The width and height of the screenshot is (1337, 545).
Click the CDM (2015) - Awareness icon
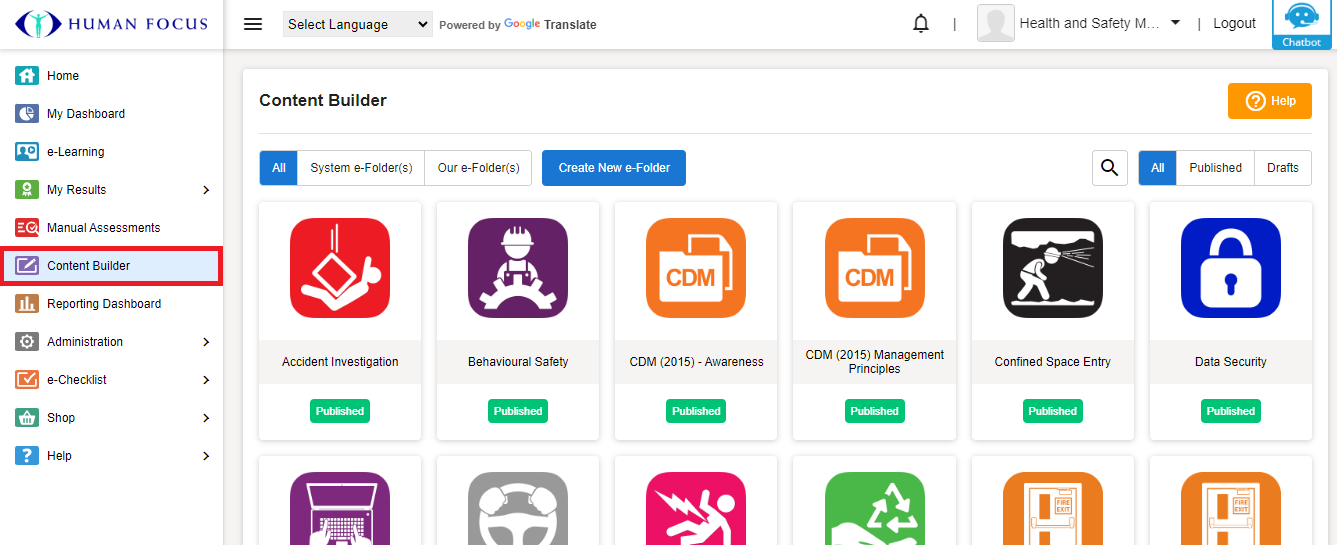(x=696, y=268)
